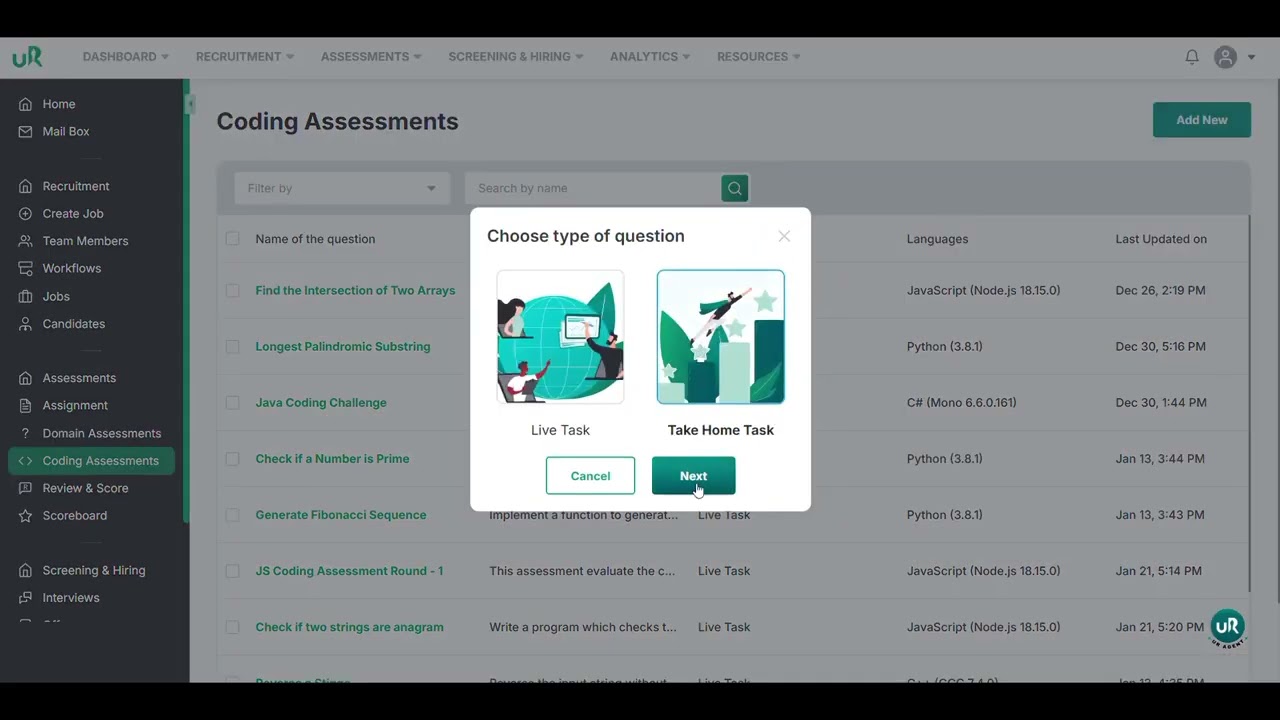Viewport: 1280px width, 720px height.
Task: Open the user profile avatar menu
Action: coord(1225,57)
